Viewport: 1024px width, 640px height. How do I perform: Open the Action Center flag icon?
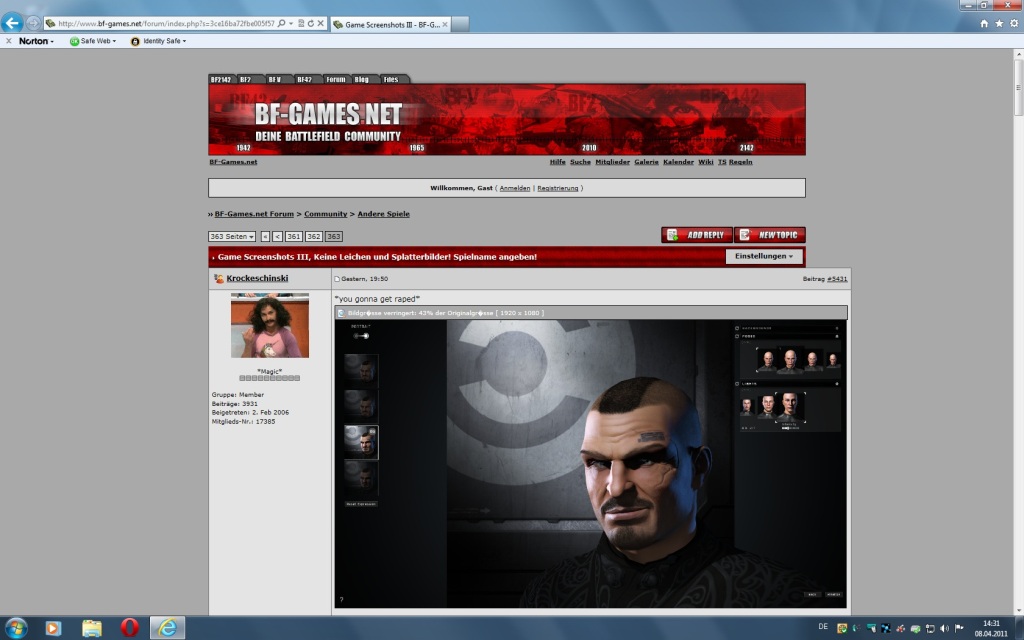click(959, 628)
